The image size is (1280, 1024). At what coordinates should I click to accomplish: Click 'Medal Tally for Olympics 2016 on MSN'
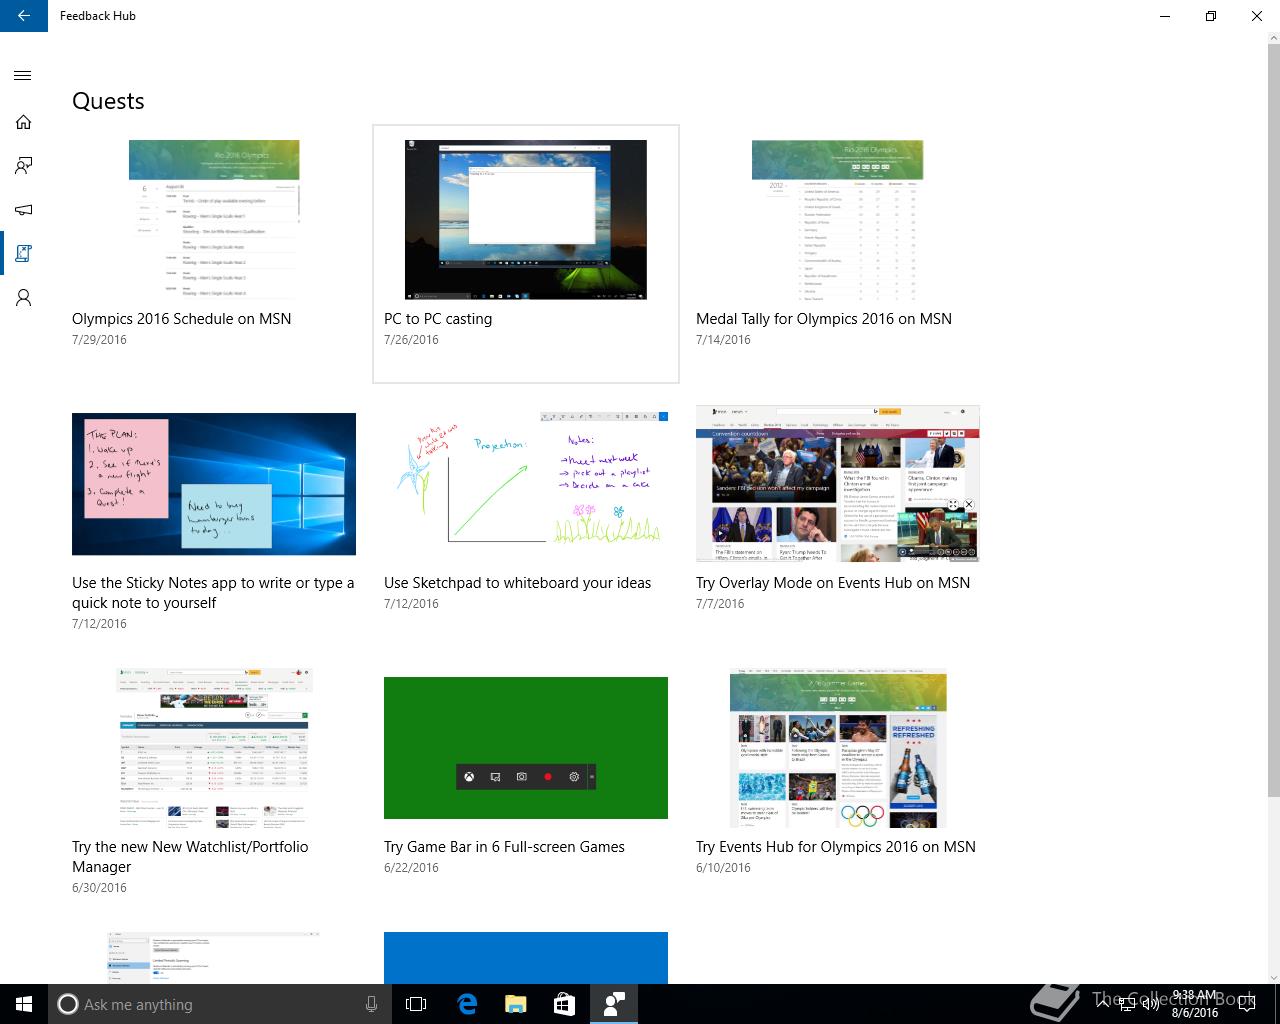click(x=824, y=319)
